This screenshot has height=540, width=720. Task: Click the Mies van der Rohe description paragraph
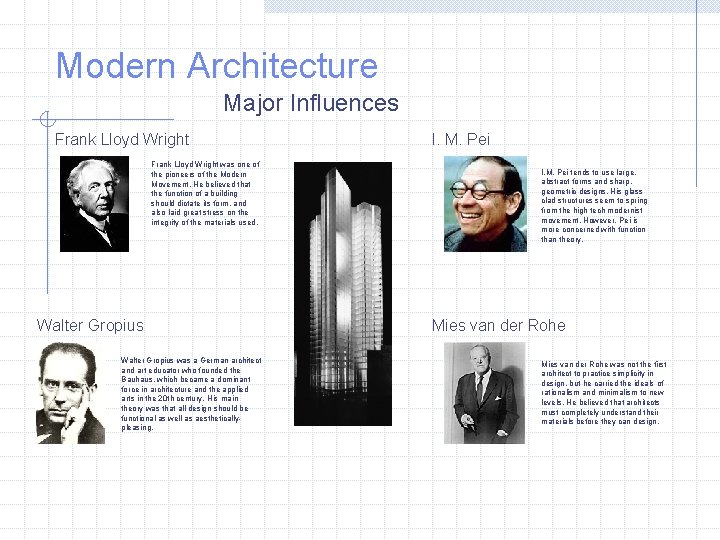(603, 393)
